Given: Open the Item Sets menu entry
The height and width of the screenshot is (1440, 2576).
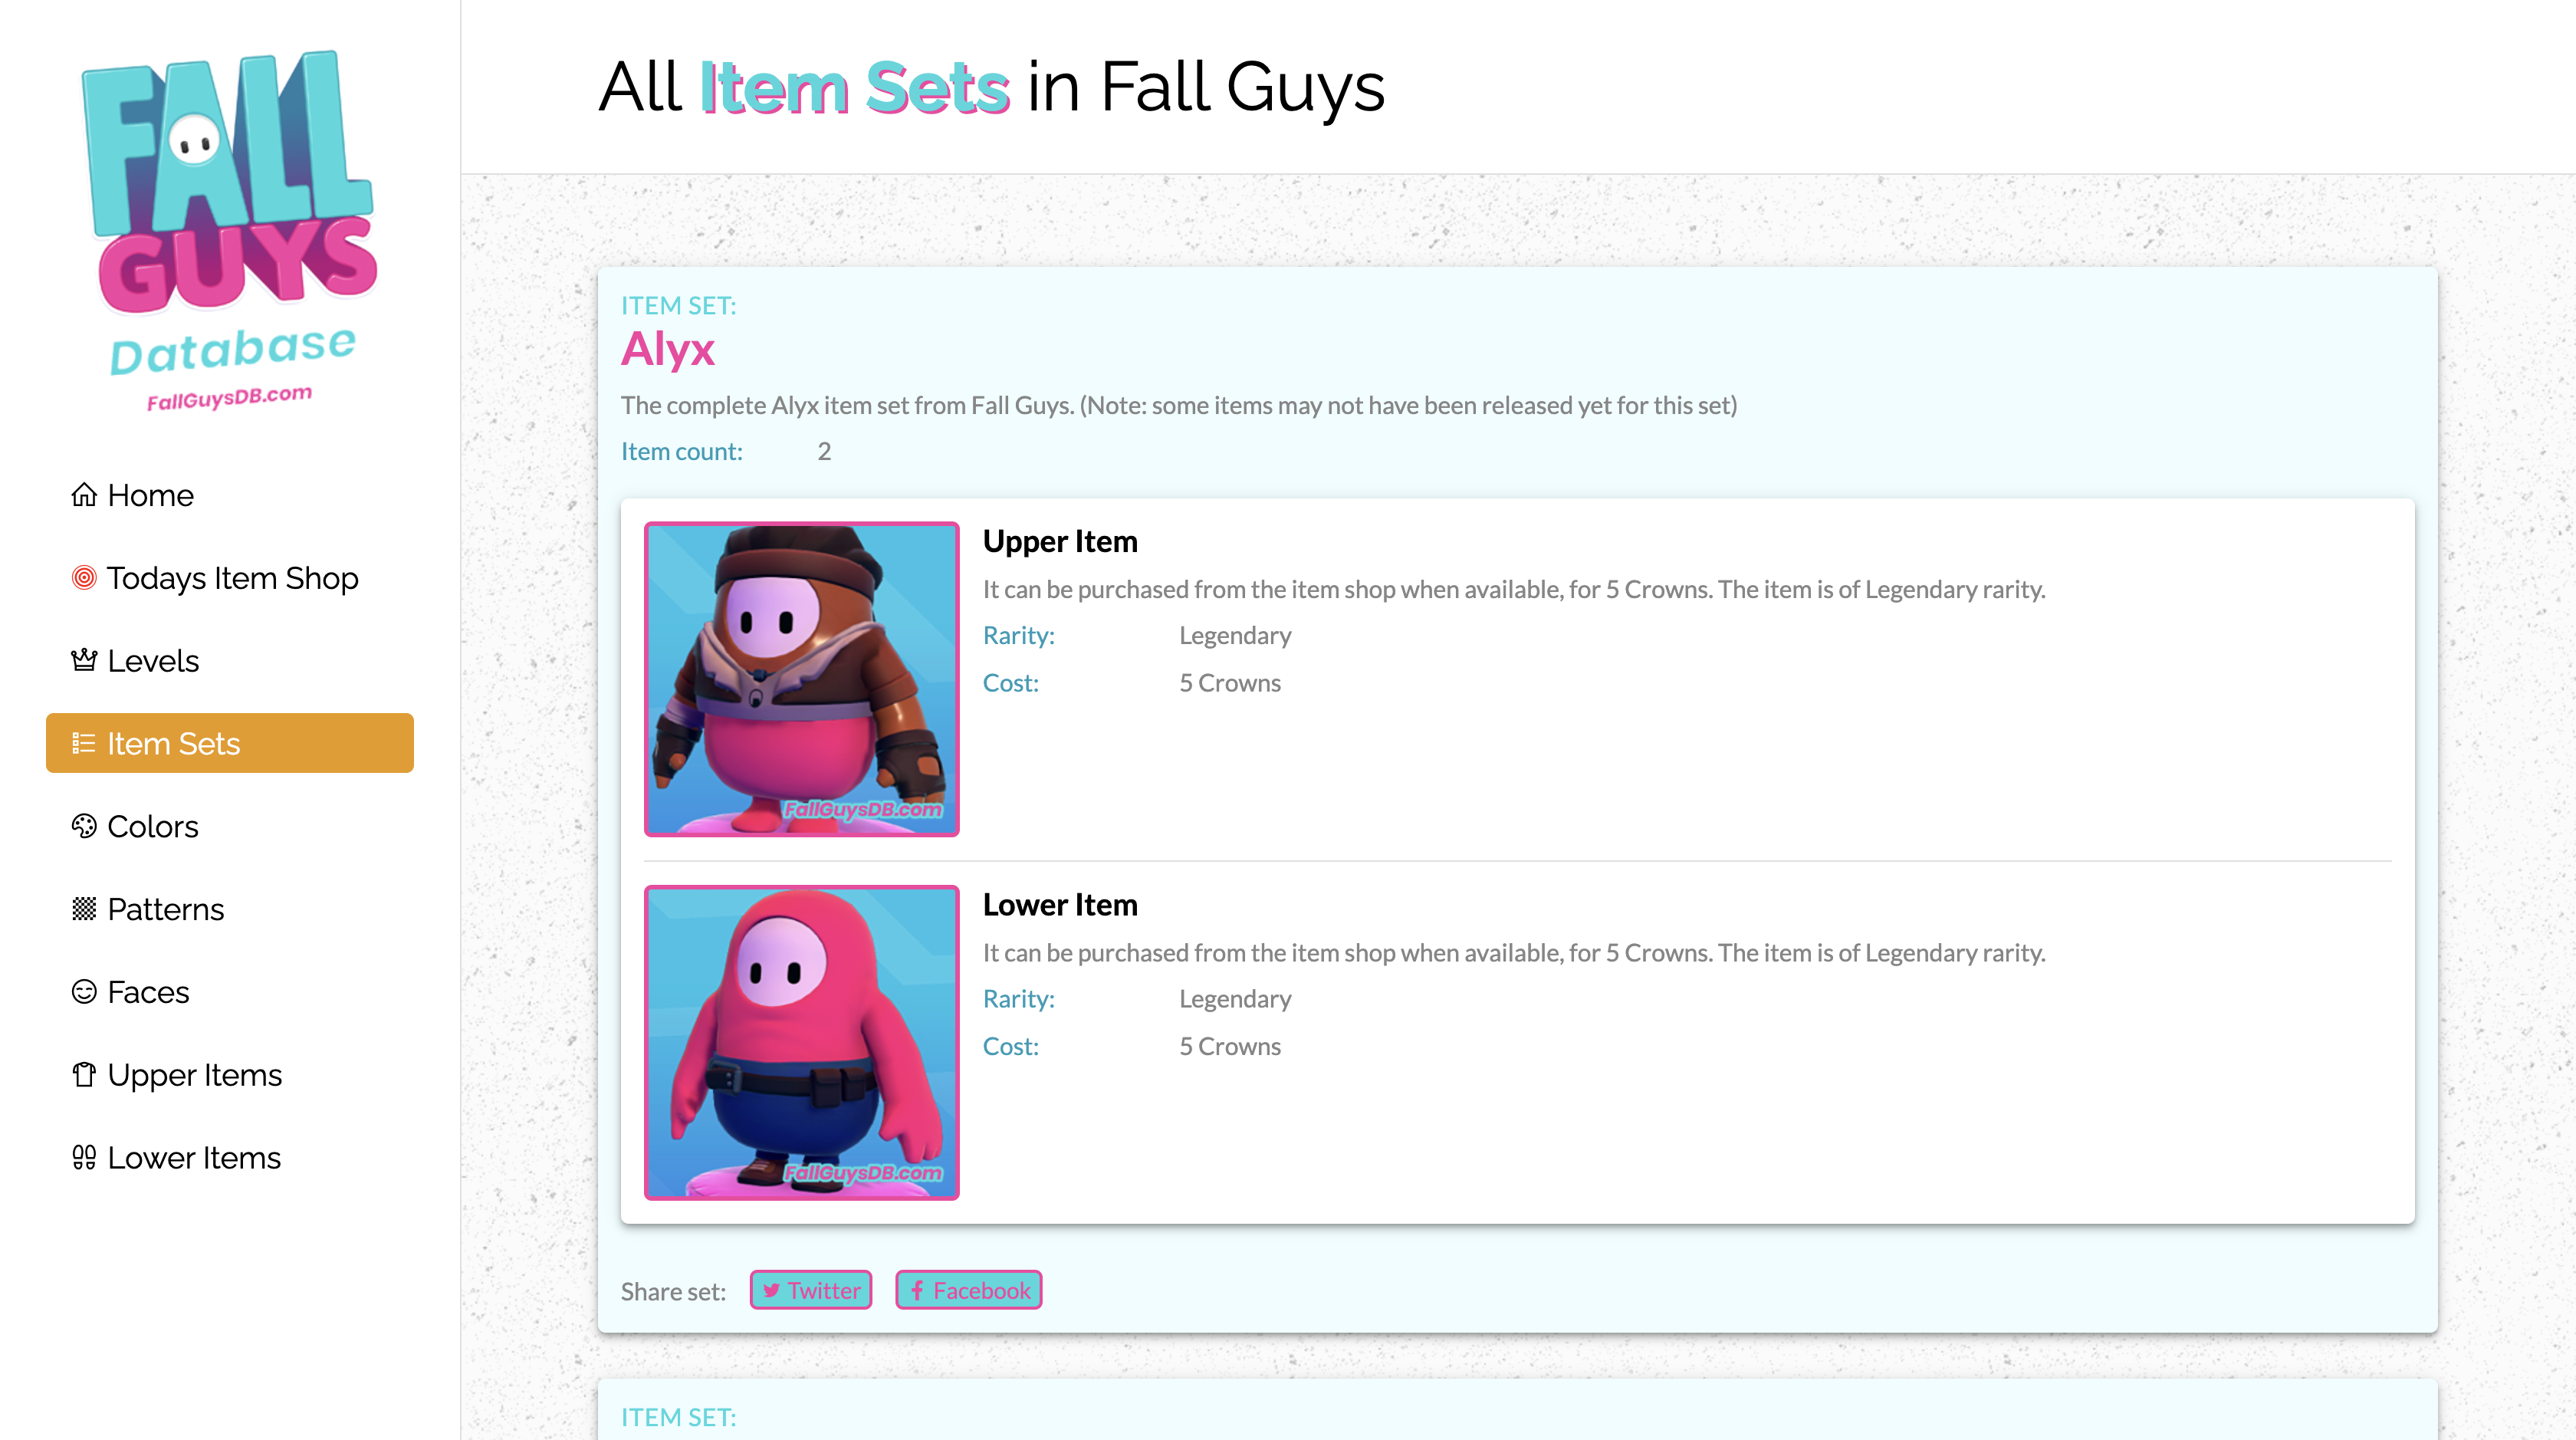Looking at the screenshot, I should pyautogui.click(x=230, y=743).
